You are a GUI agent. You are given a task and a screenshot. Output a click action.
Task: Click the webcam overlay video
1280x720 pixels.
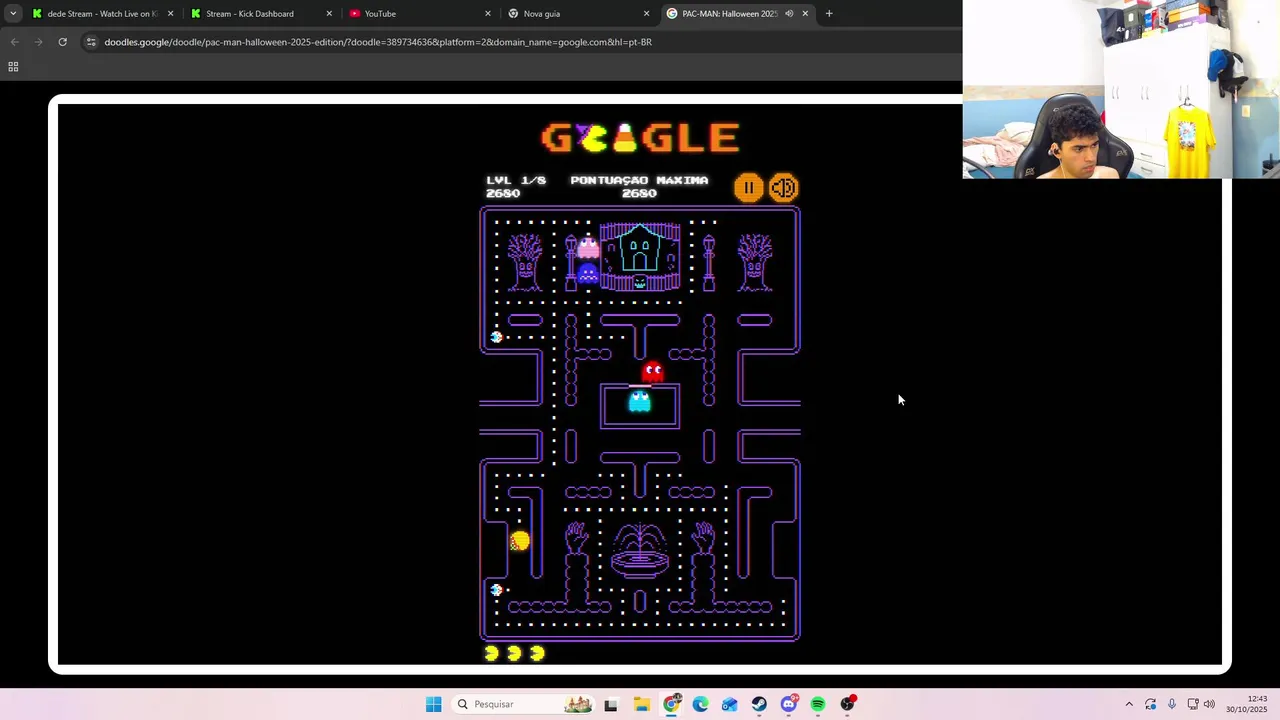[1121, 89]
